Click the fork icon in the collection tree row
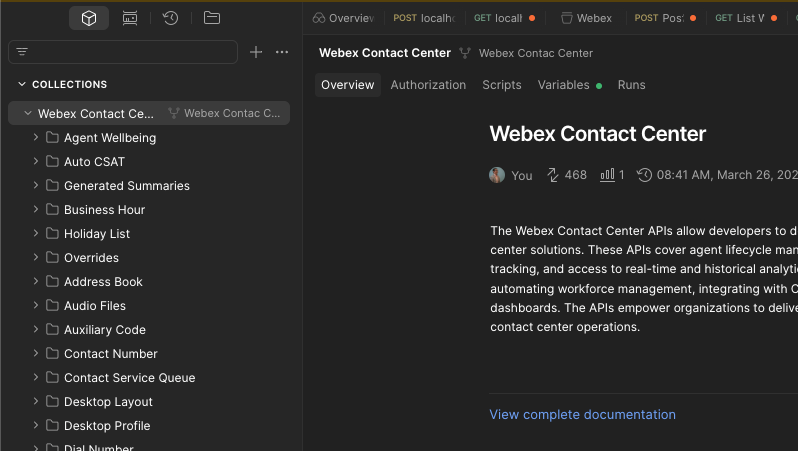Screen dimensions: 798x451 tap(174, 113)
